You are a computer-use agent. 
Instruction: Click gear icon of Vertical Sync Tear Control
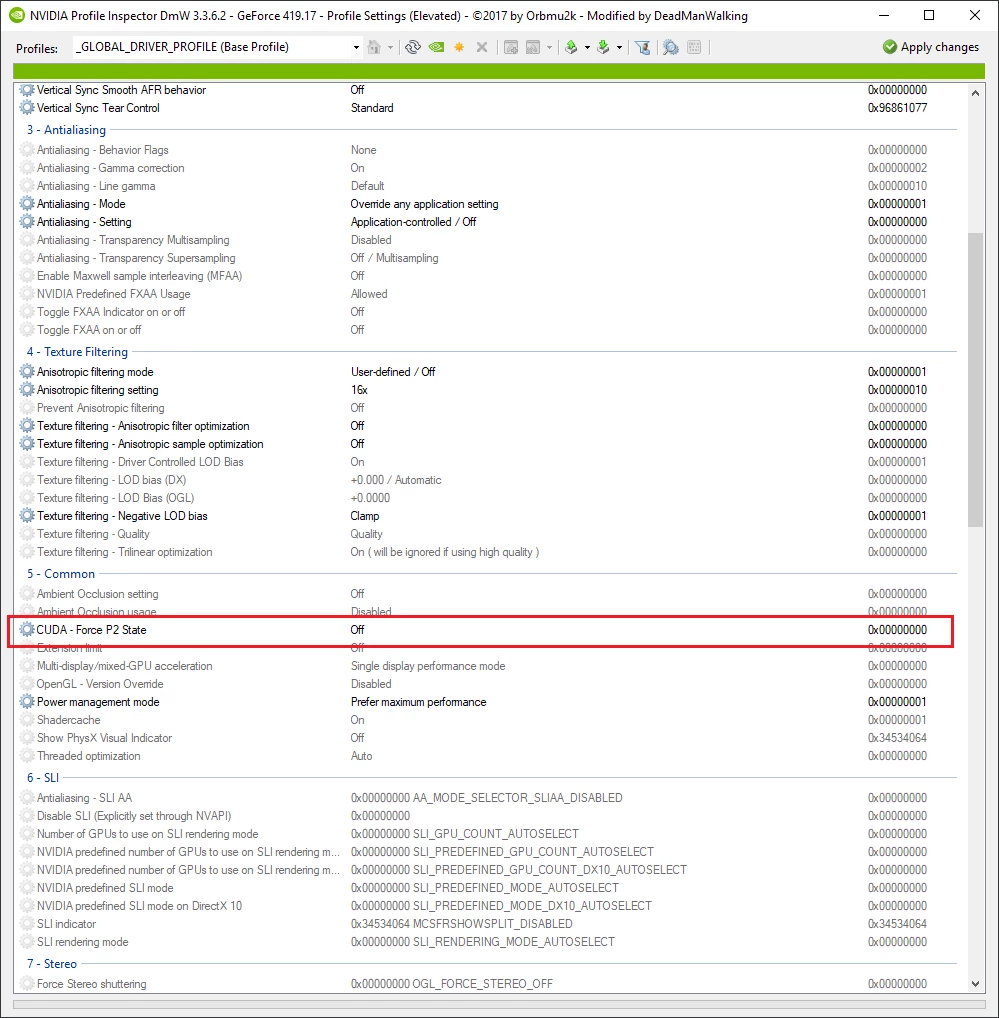coord(27,108)
